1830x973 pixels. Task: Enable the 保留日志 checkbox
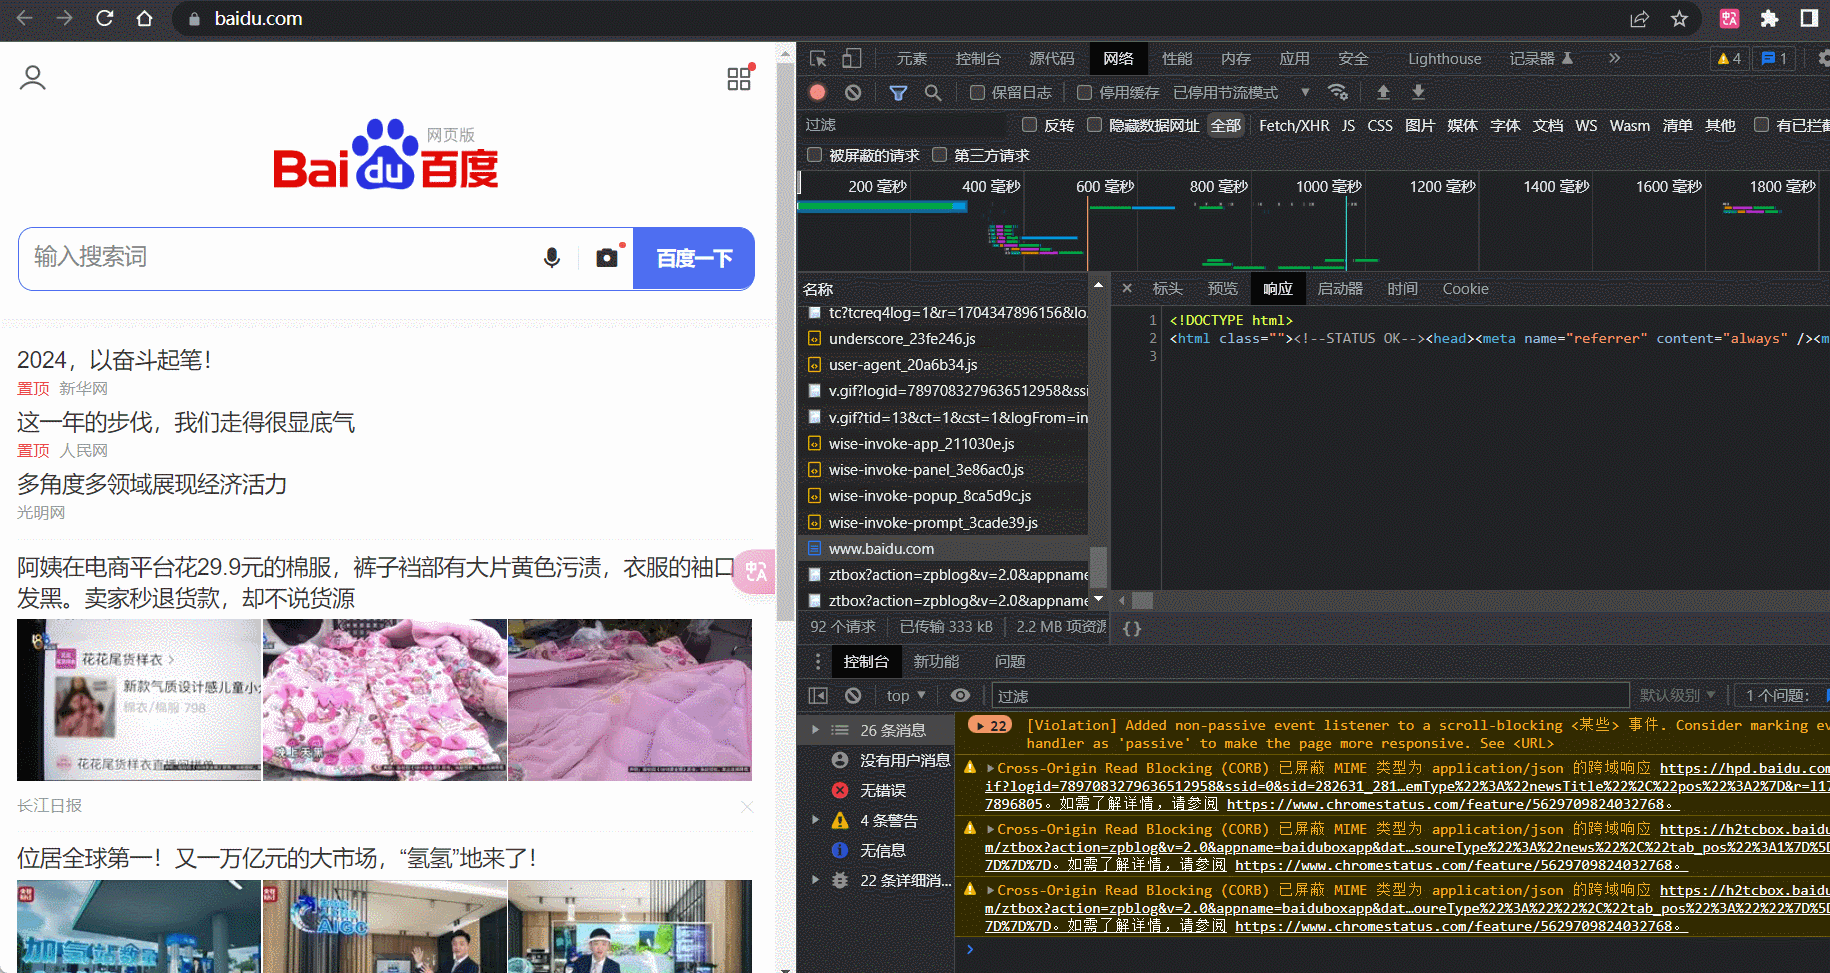pyautogui.click(x=977, y=92)
